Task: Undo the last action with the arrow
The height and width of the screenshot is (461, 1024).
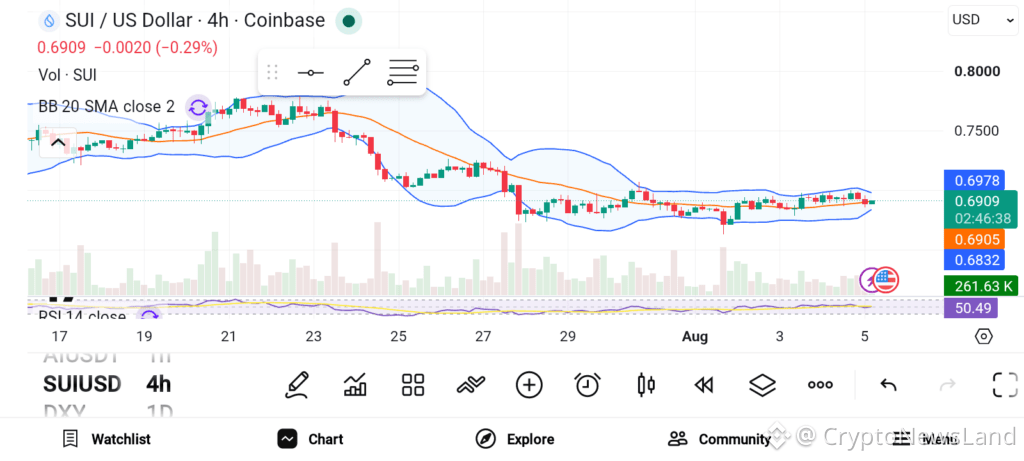Action: pos(888,385)
